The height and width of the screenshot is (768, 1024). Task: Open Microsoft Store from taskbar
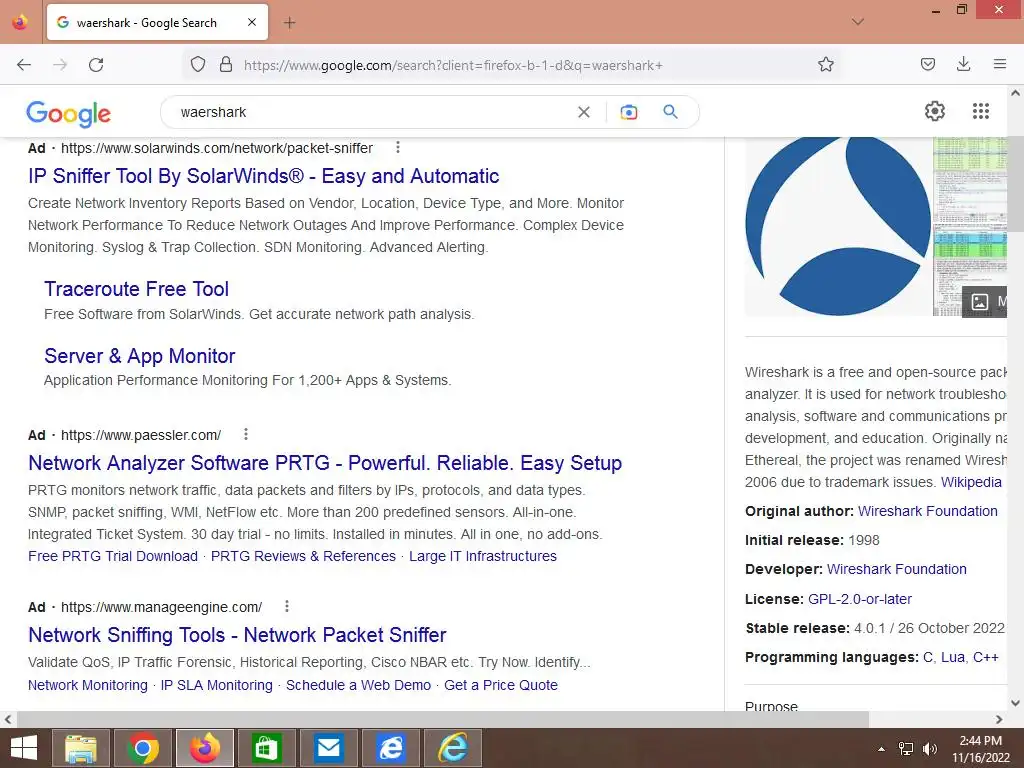click(x=266, y=748)
